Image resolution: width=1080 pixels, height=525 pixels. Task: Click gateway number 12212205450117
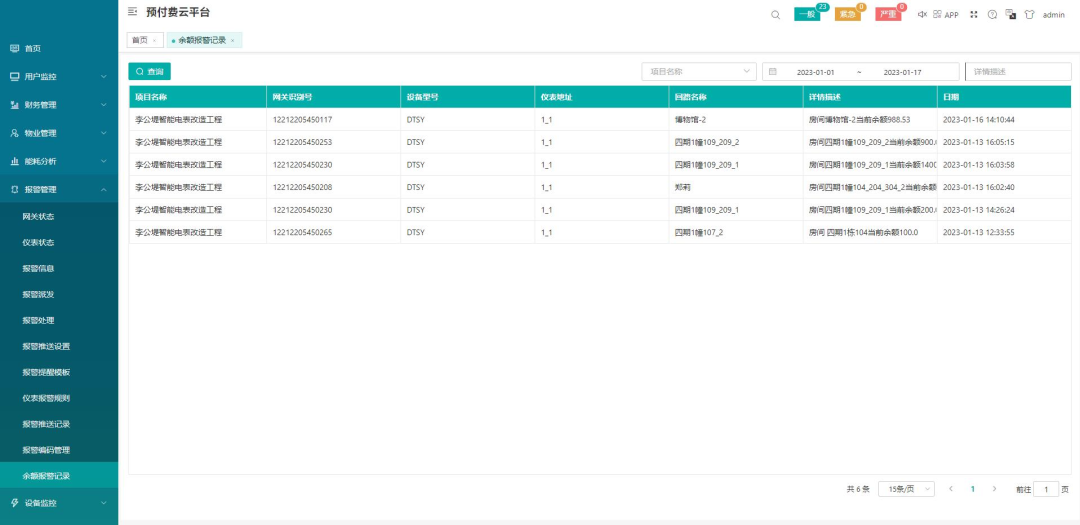(x=302, y=119)
